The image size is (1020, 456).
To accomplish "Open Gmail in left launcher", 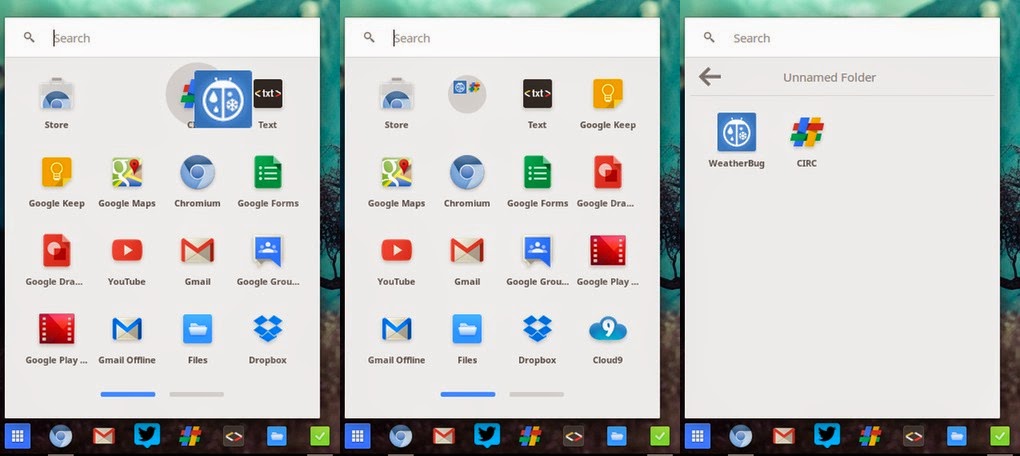I will 197,250.
